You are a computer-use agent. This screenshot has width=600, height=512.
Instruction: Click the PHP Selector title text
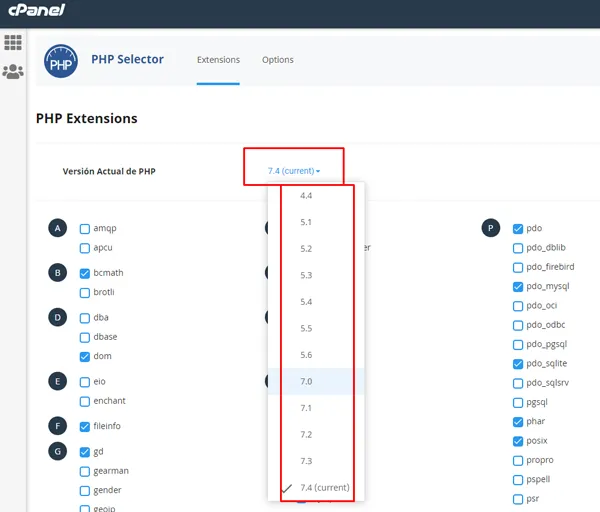127,59
